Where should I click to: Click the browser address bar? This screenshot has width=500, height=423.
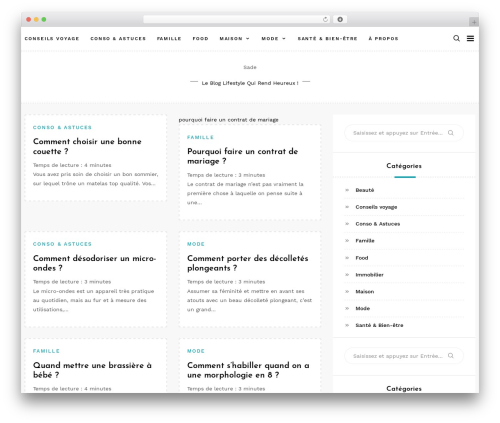pos(237,19)
